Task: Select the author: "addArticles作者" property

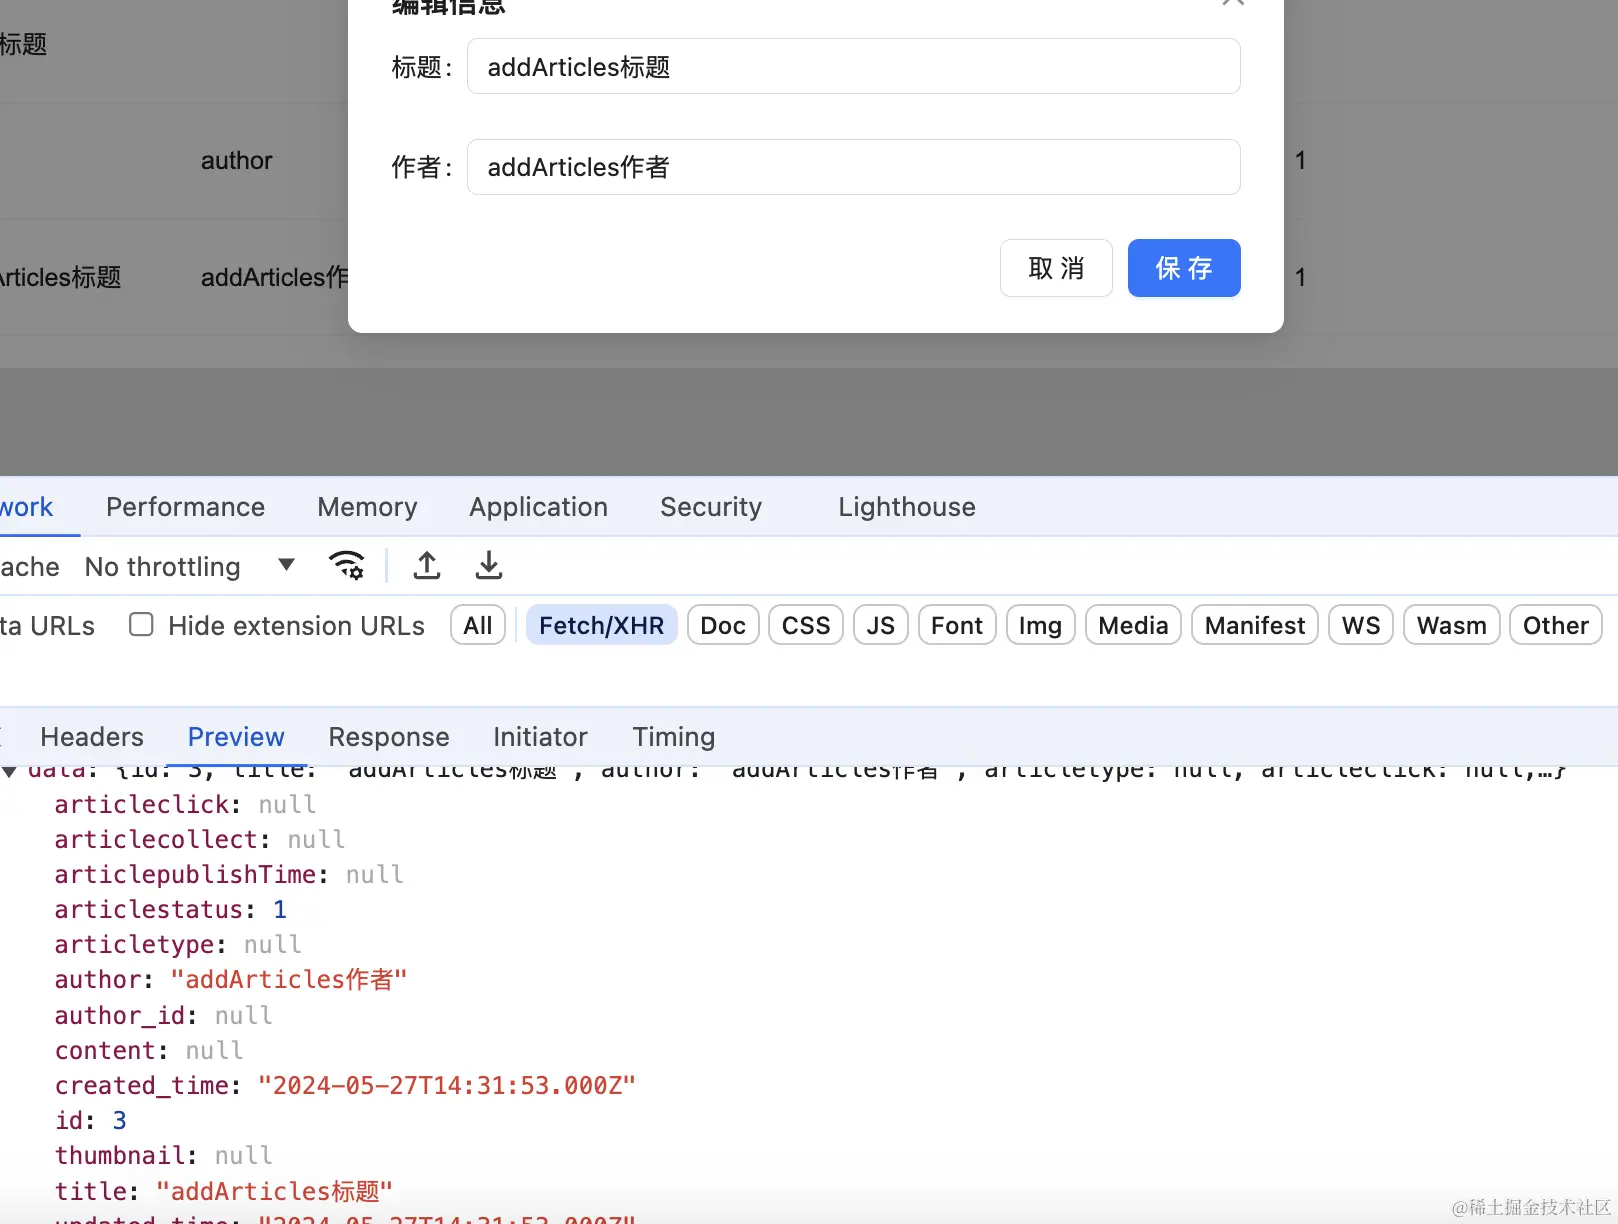Action: (231, 979)
